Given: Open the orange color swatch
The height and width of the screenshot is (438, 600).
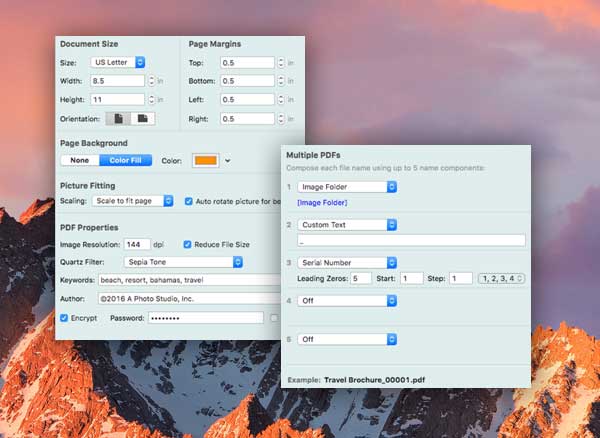Looking at the screenshot, I should click(206, 160).
